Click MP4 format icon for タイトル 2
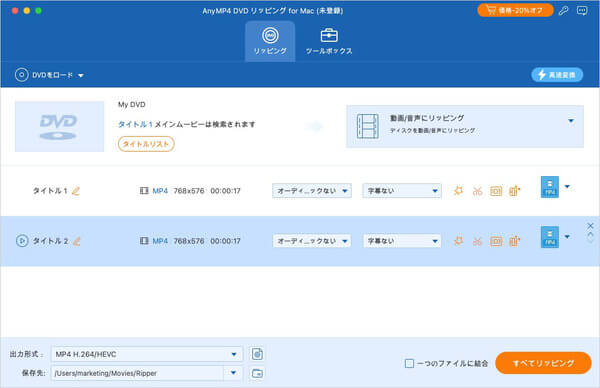The width and height of the screenshot is (600, 388). (x=549, y=237)
